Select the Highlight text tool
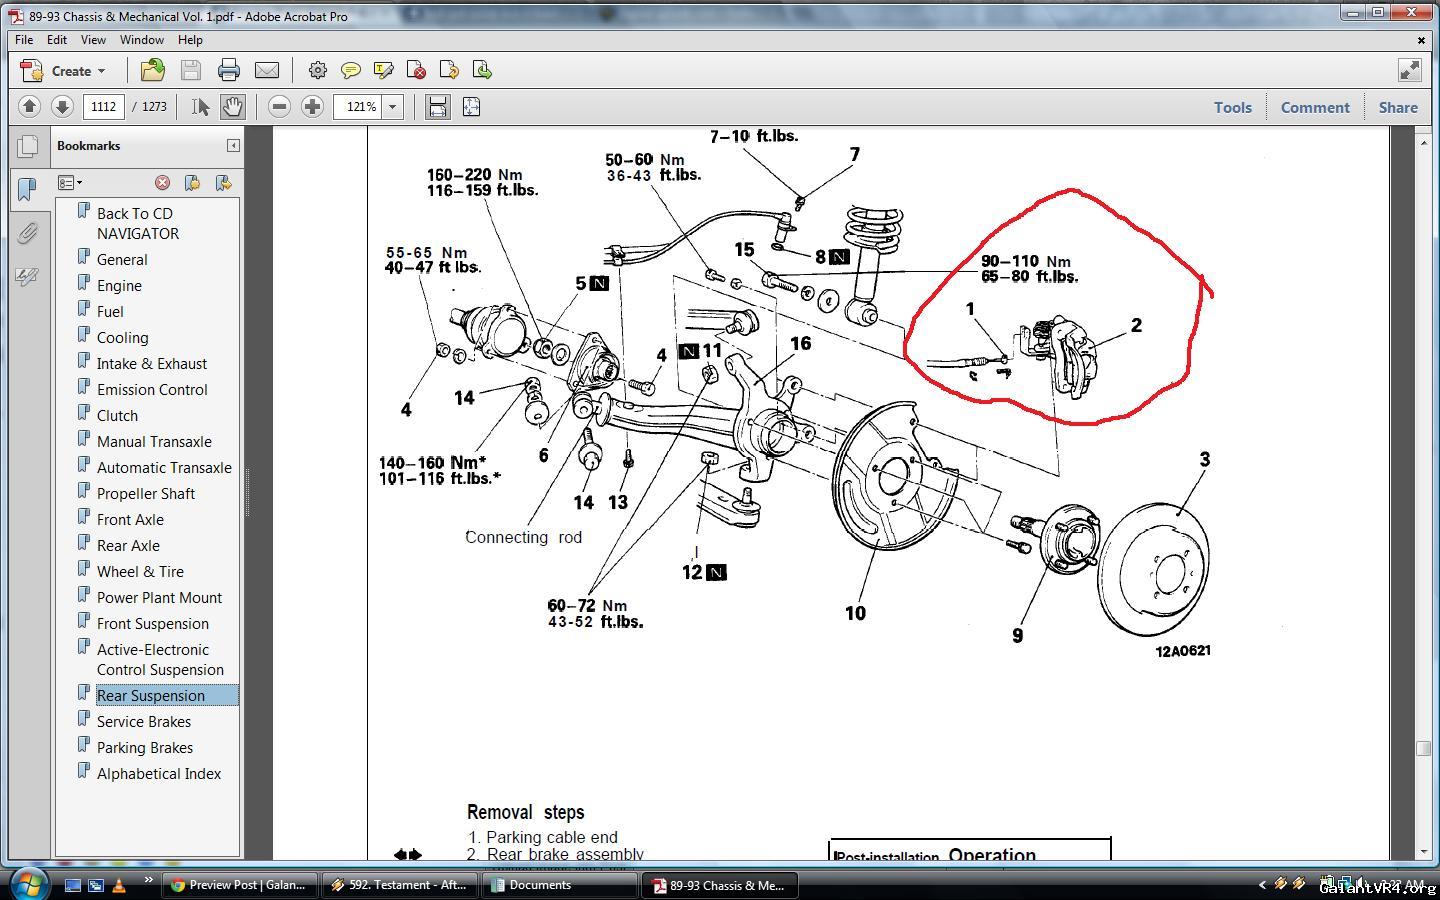 tap(383, 70)
